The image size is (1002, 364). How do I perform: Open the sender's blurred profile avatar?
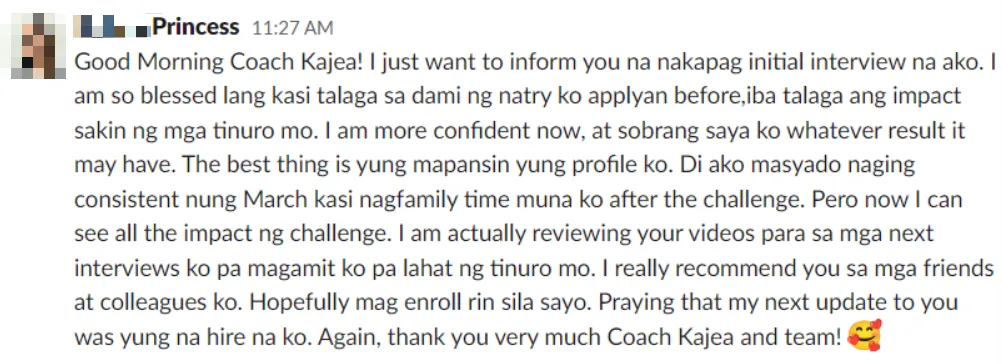[38, 46]
